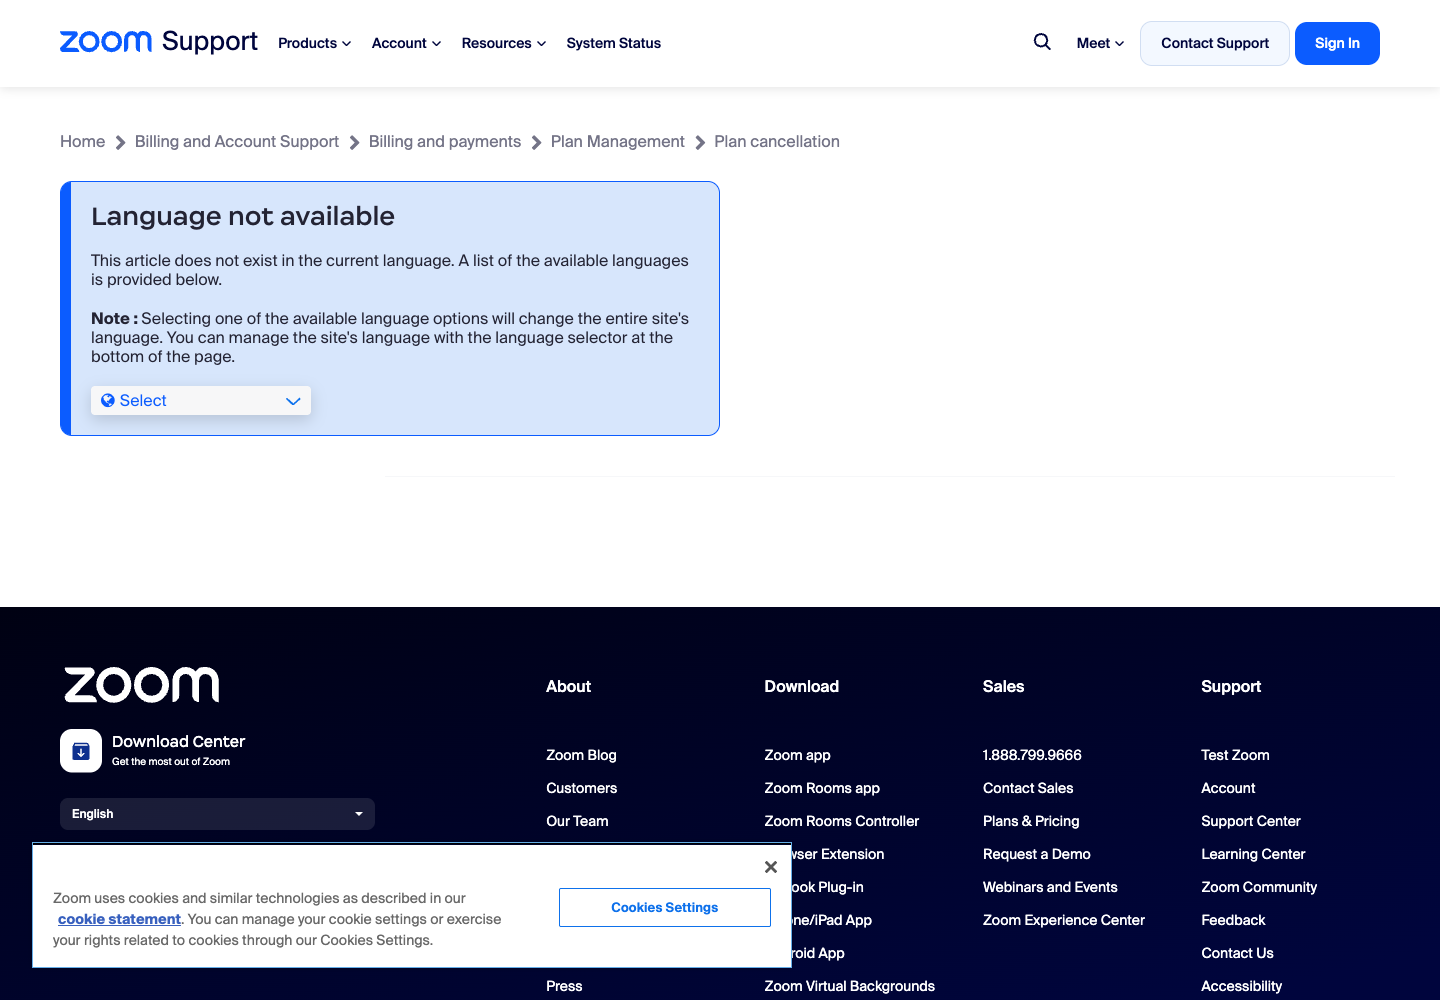Click the Sign In button
The image size is (1440, 1000).
[x=1337, y=43]
